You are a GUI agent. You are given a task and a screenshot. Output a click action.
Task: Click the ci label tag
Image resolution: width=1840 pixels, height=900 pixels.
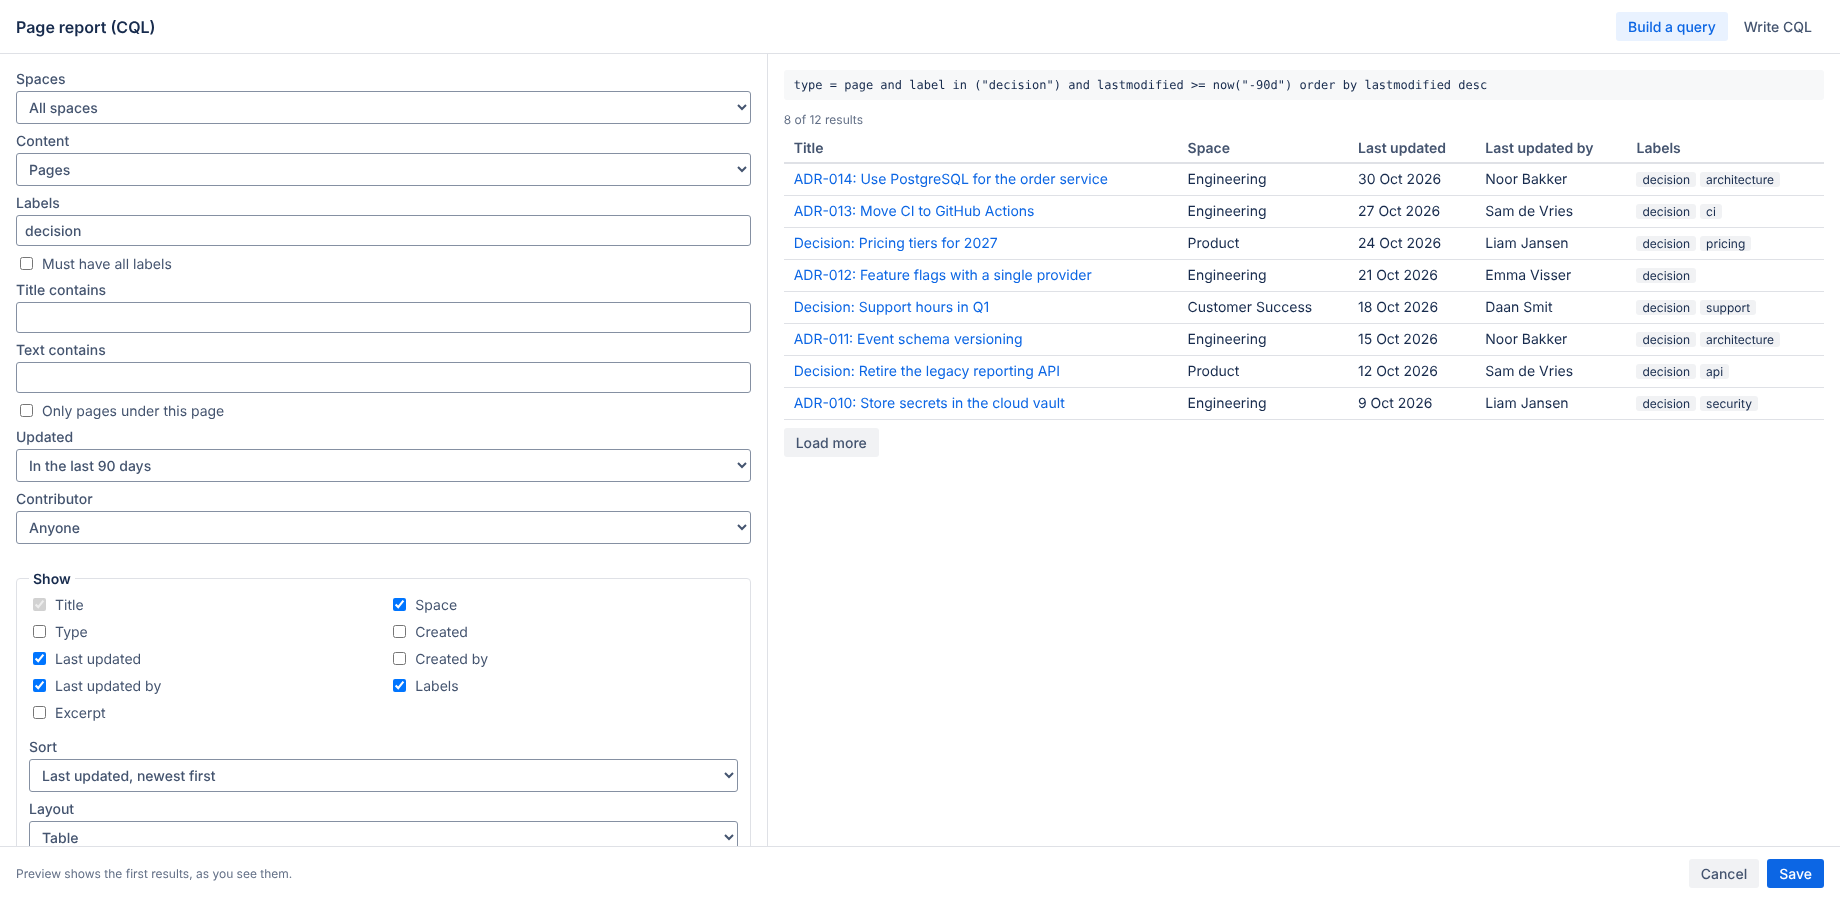click(x=1710, y=212)
